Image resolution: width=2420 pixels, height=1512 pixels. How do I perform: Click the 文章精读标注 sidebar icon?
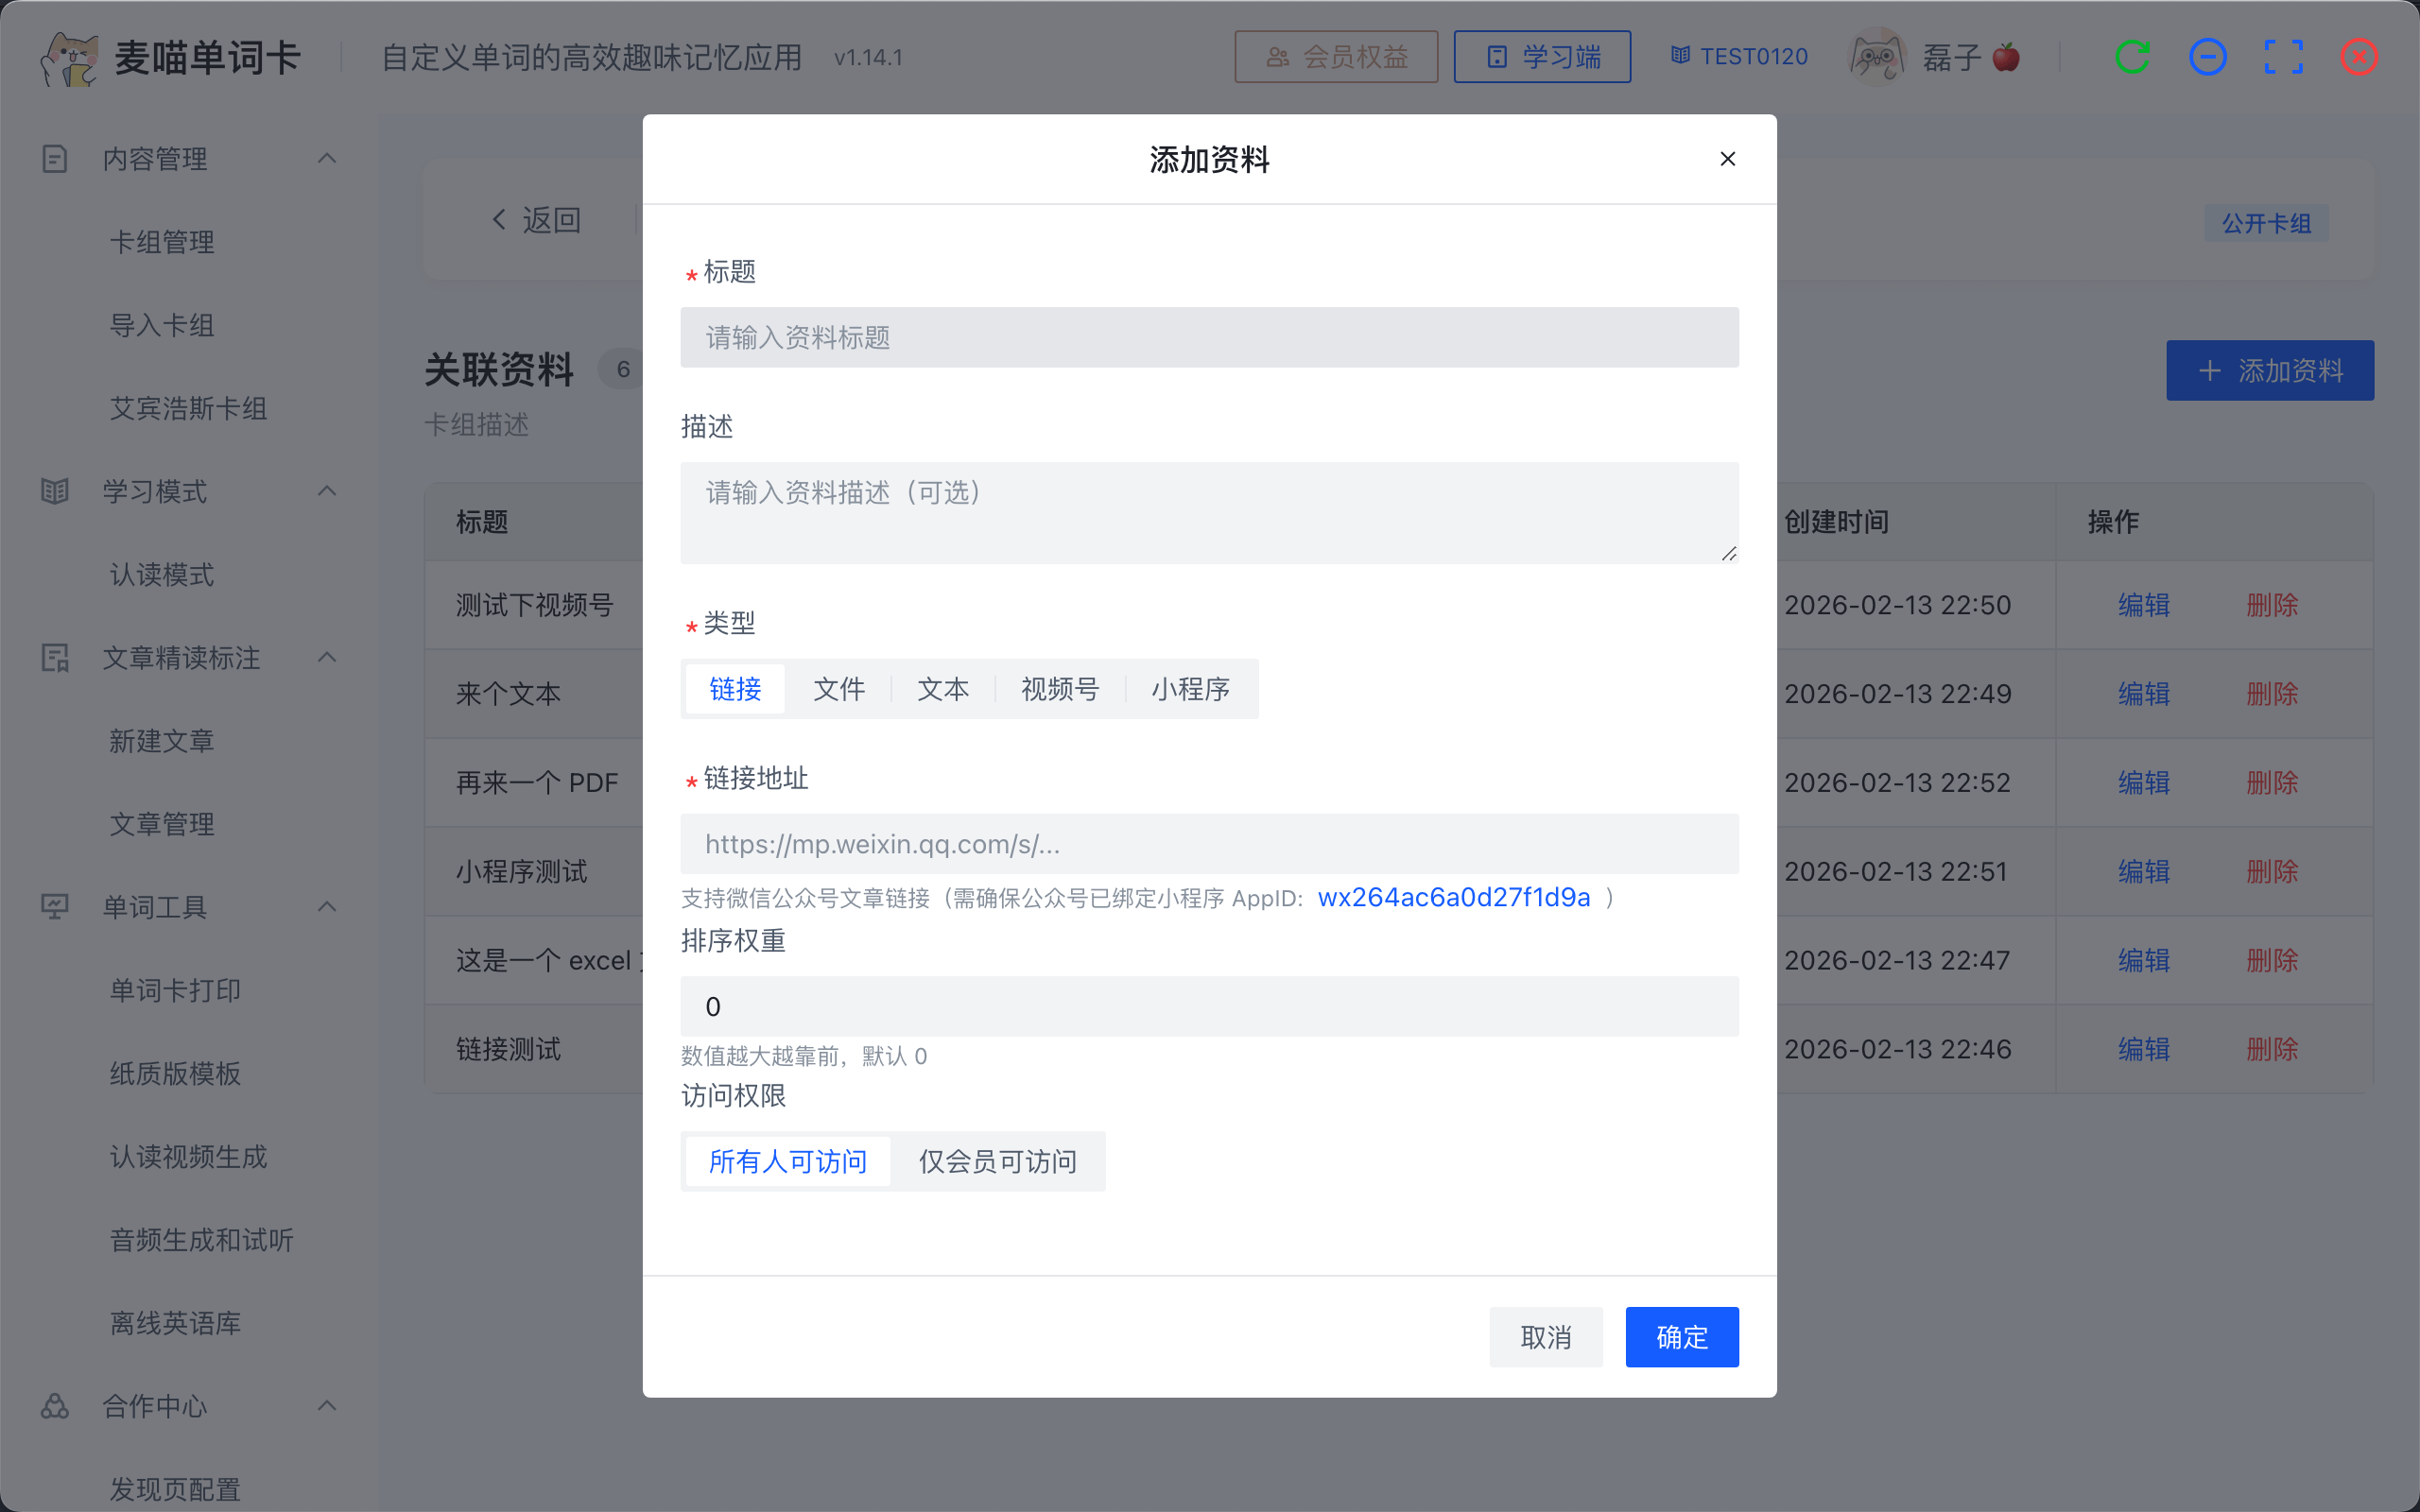point(54,658)
